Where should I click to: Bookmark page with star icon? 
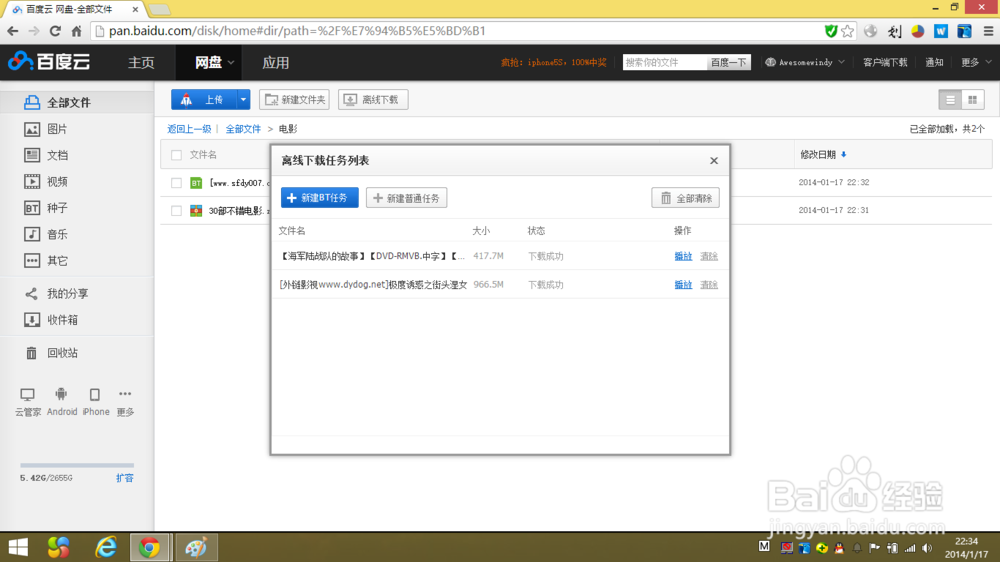pos(847,31)
